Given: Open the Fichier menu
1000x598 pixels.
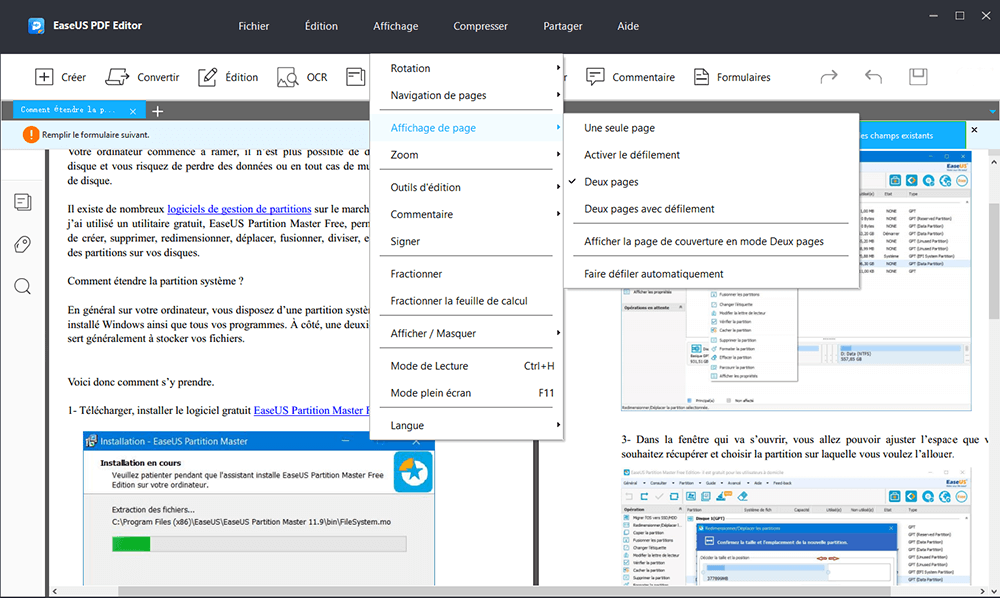Looking at the screenshot, I should coord(254,26).
